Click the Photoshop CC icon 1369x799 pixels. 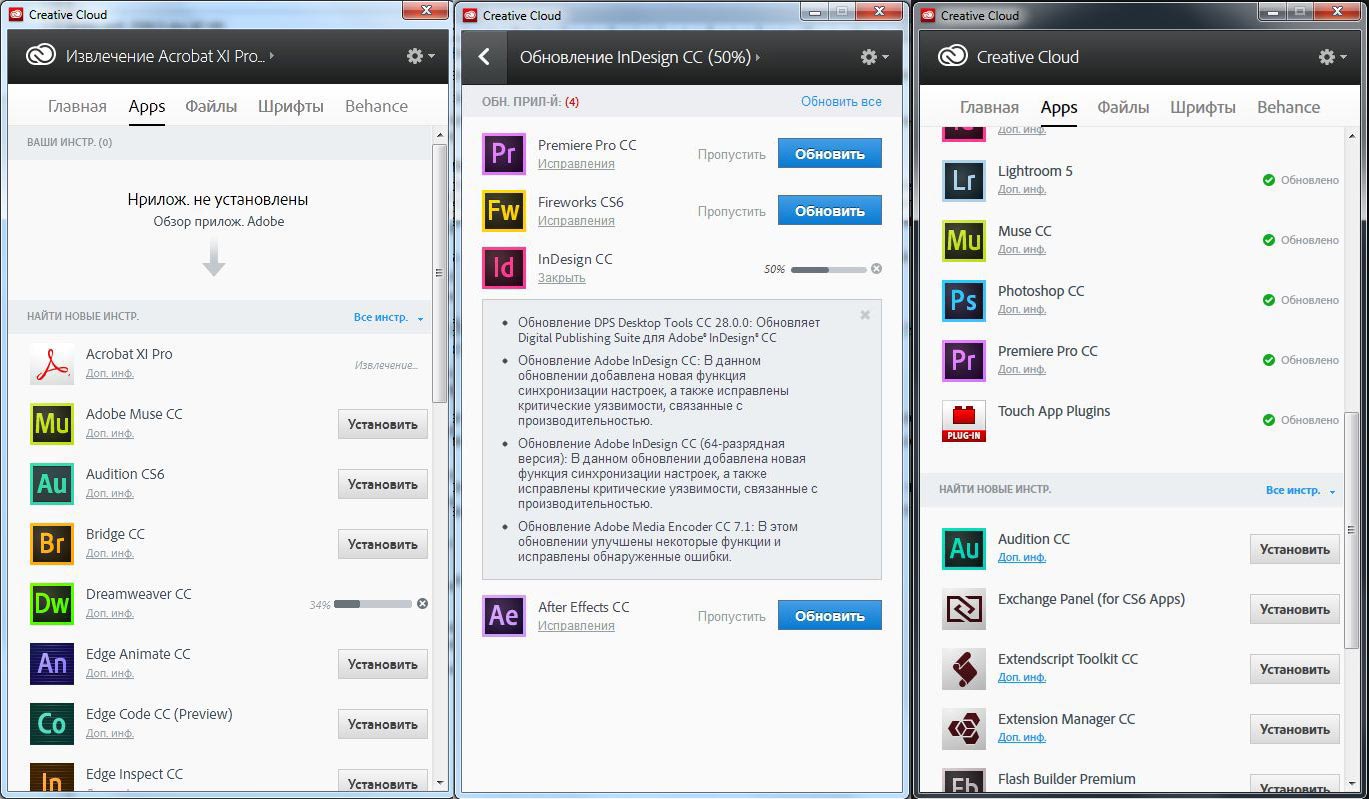(x=964, y=300)
